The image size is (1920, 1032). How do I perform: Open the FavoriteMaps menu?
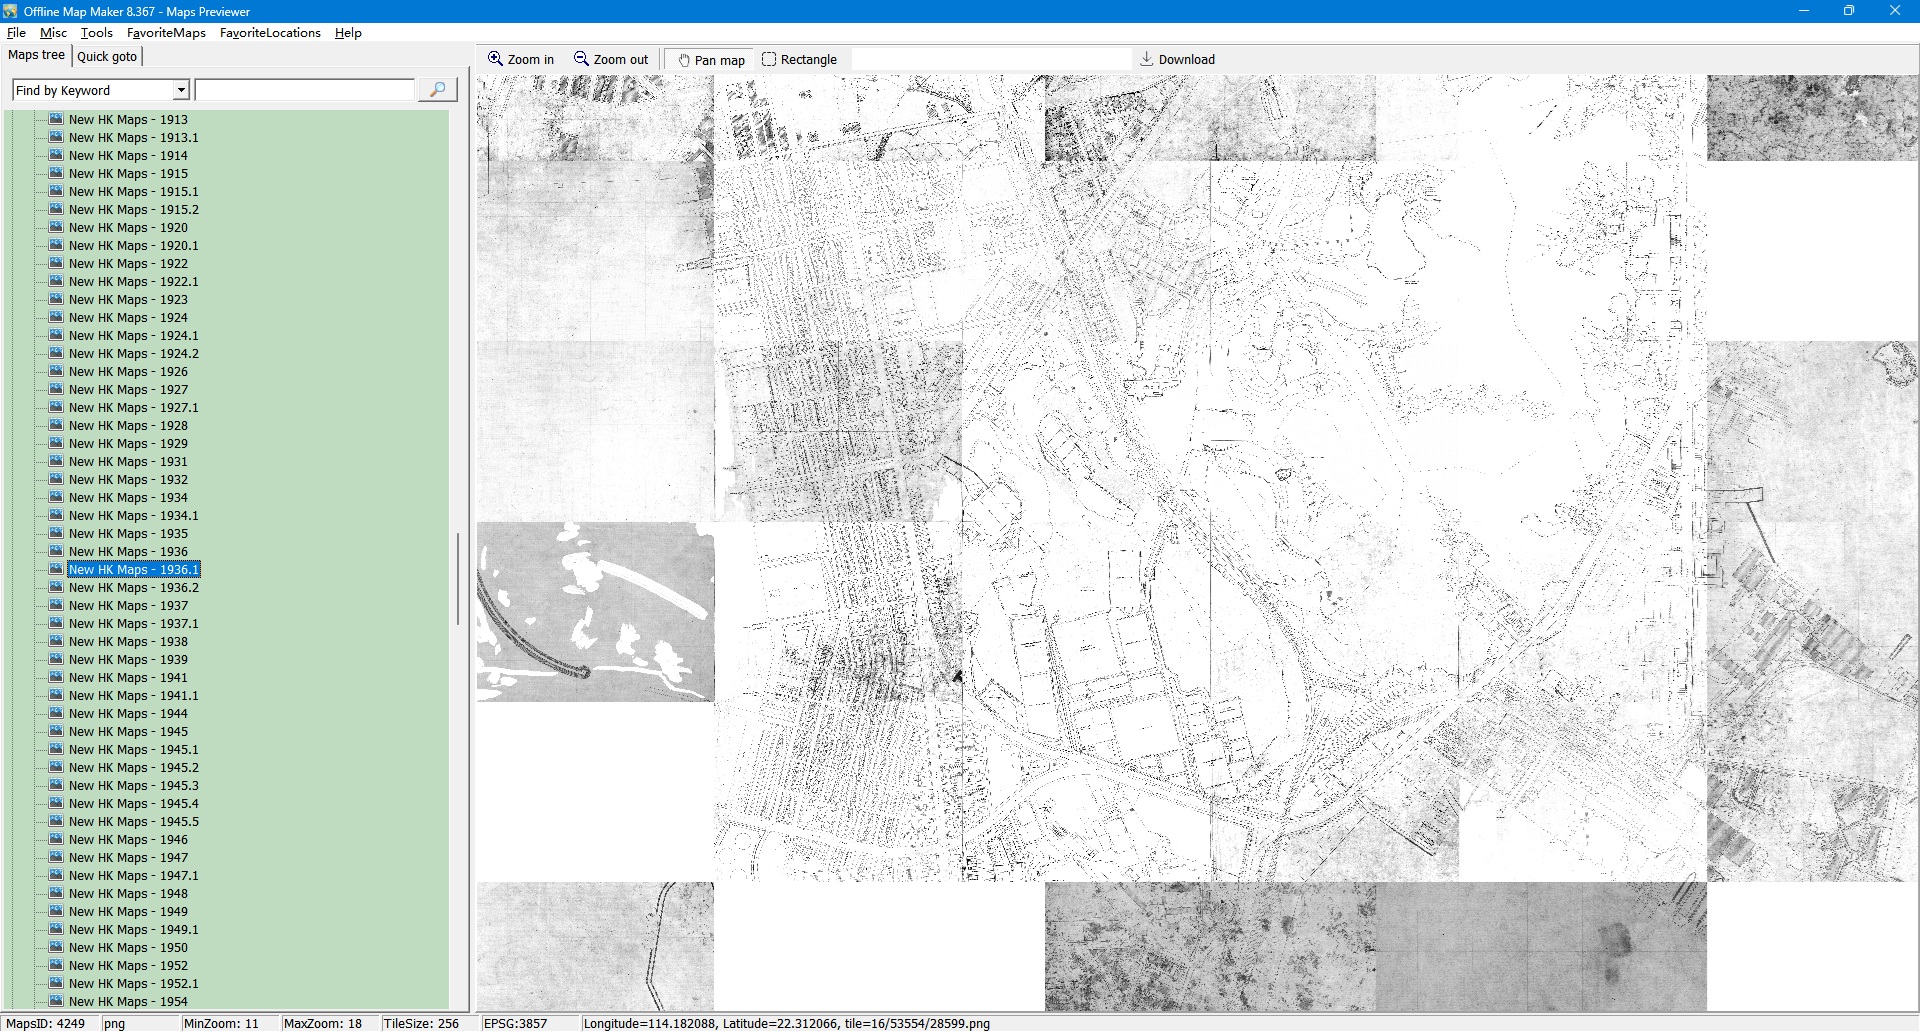point(166,33)
